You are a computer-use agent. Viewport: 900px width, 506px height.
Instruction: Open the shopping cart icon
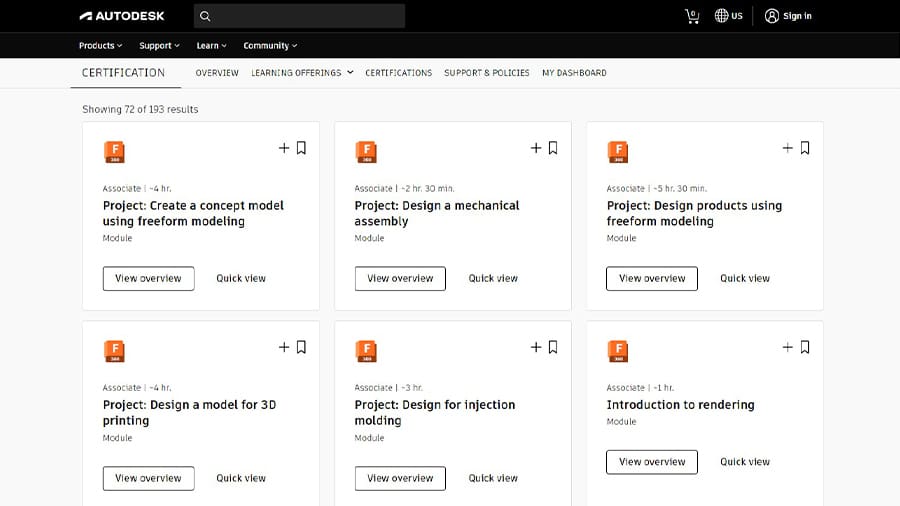tap(692, 16)
